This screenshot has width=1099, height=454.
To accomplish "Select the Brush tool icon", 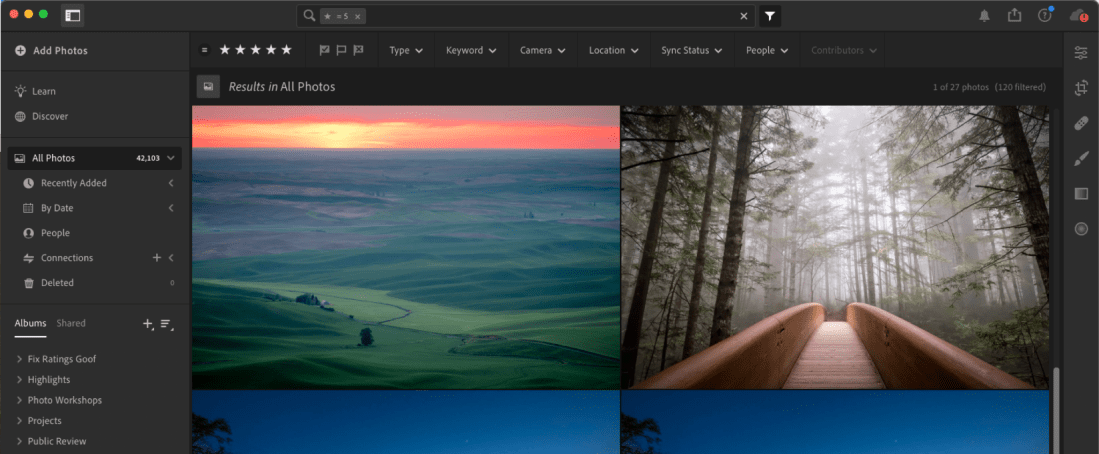I will [x=1080, y=158].
